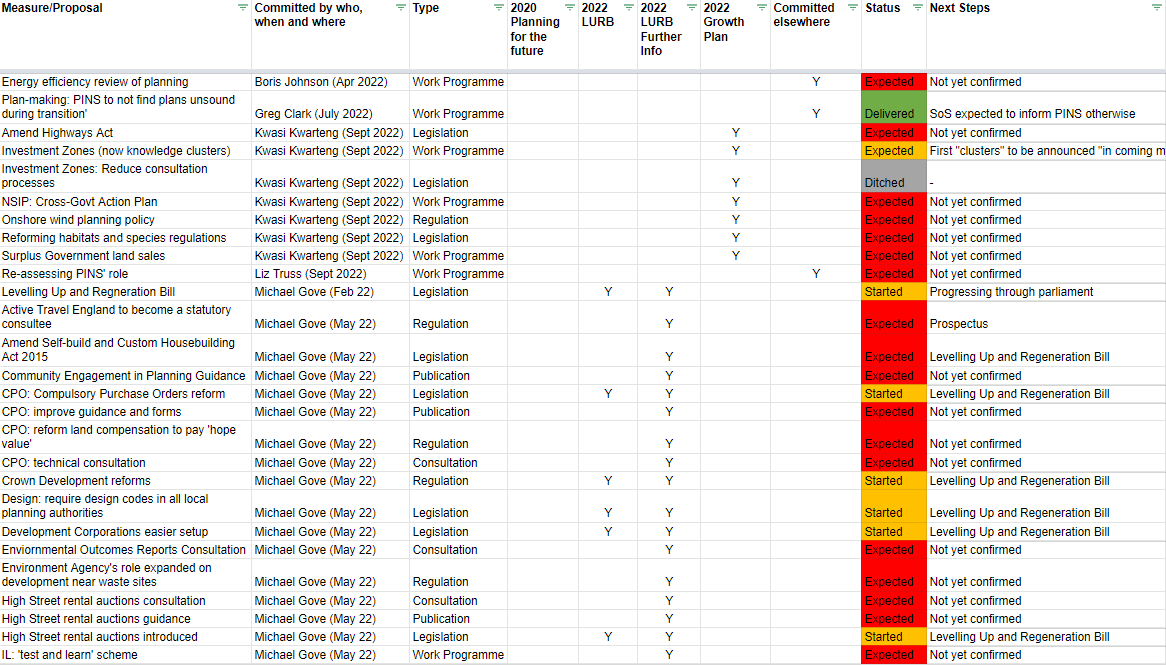This screenshot has height=665, width=1166.
Task: Select cell 'Design: require design codes in all local planning authorities'
Action: (126, 506)
